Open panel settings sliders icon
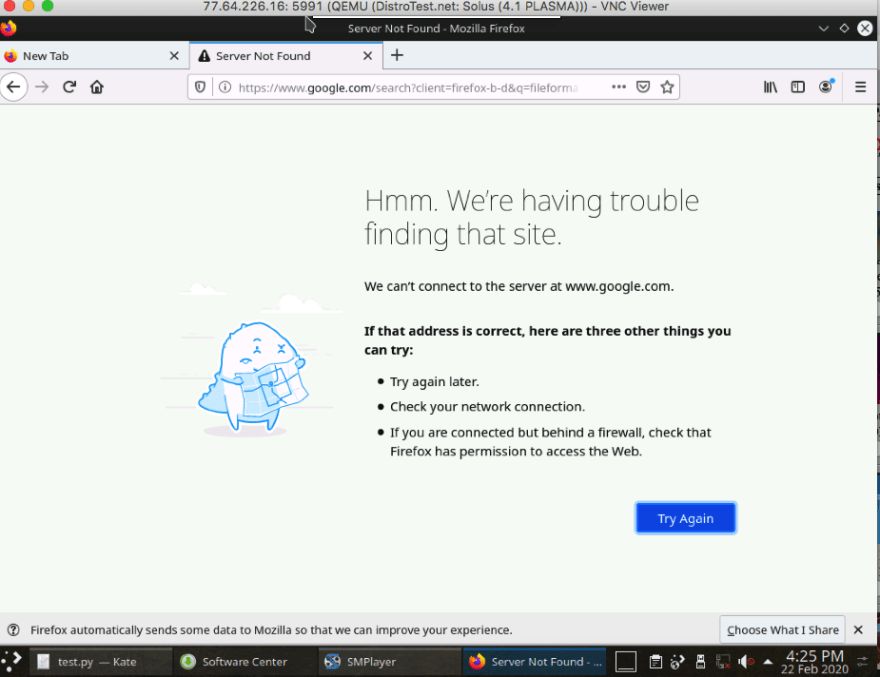This screenshot has height=677, width=880. [x=863, y=662]
